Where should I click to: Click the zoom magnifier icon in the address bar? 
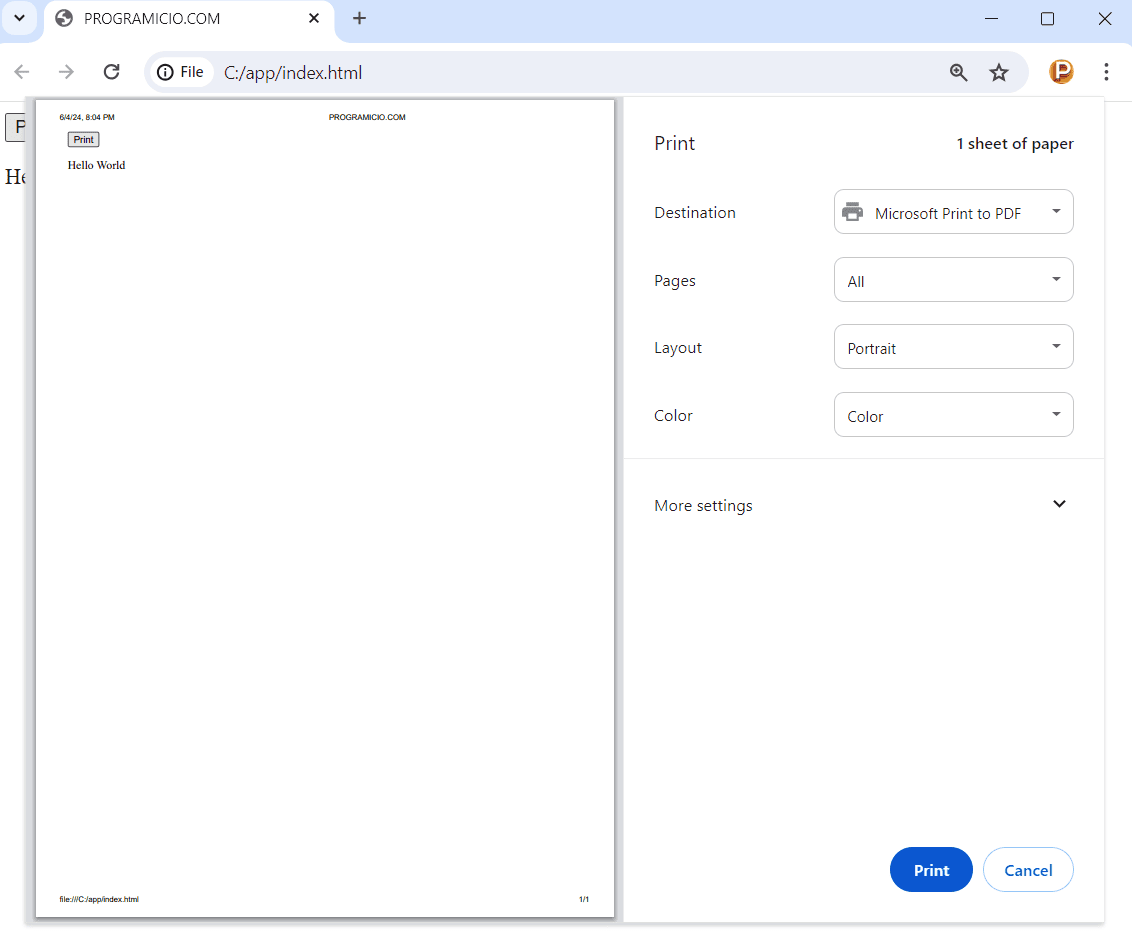pos(958,72)
